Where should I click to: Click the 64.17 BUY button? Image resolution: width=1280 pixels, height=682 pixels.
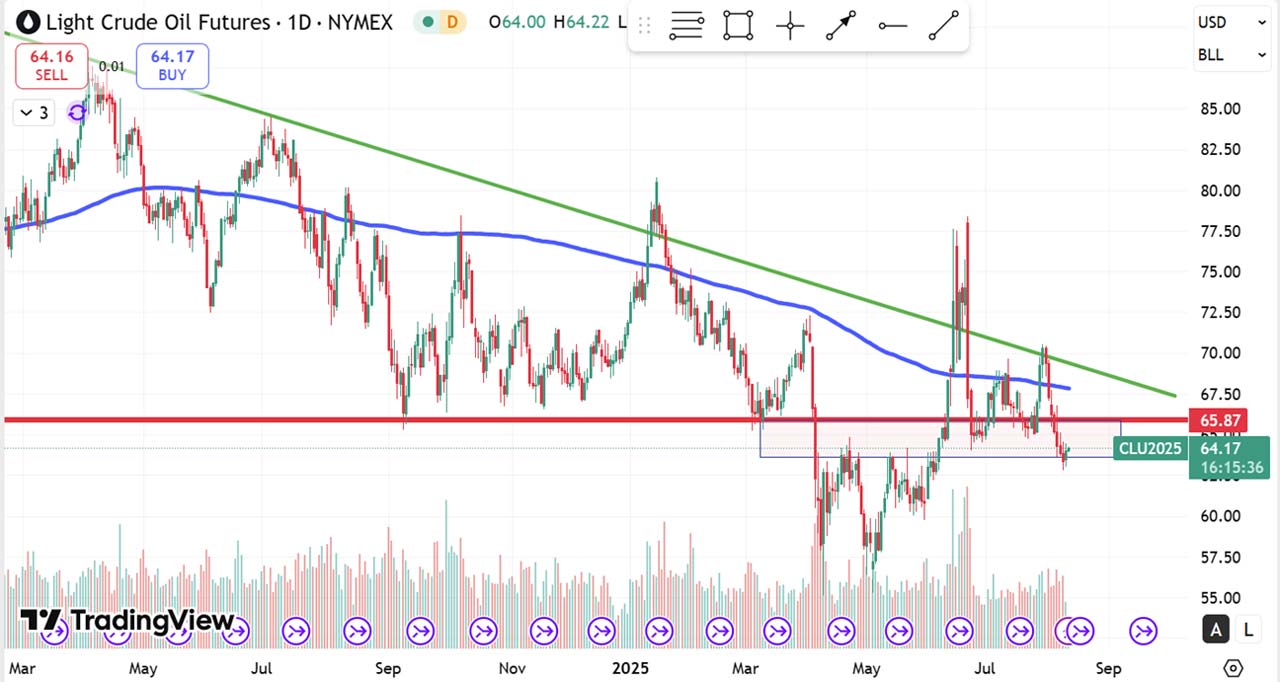point(172,66)
